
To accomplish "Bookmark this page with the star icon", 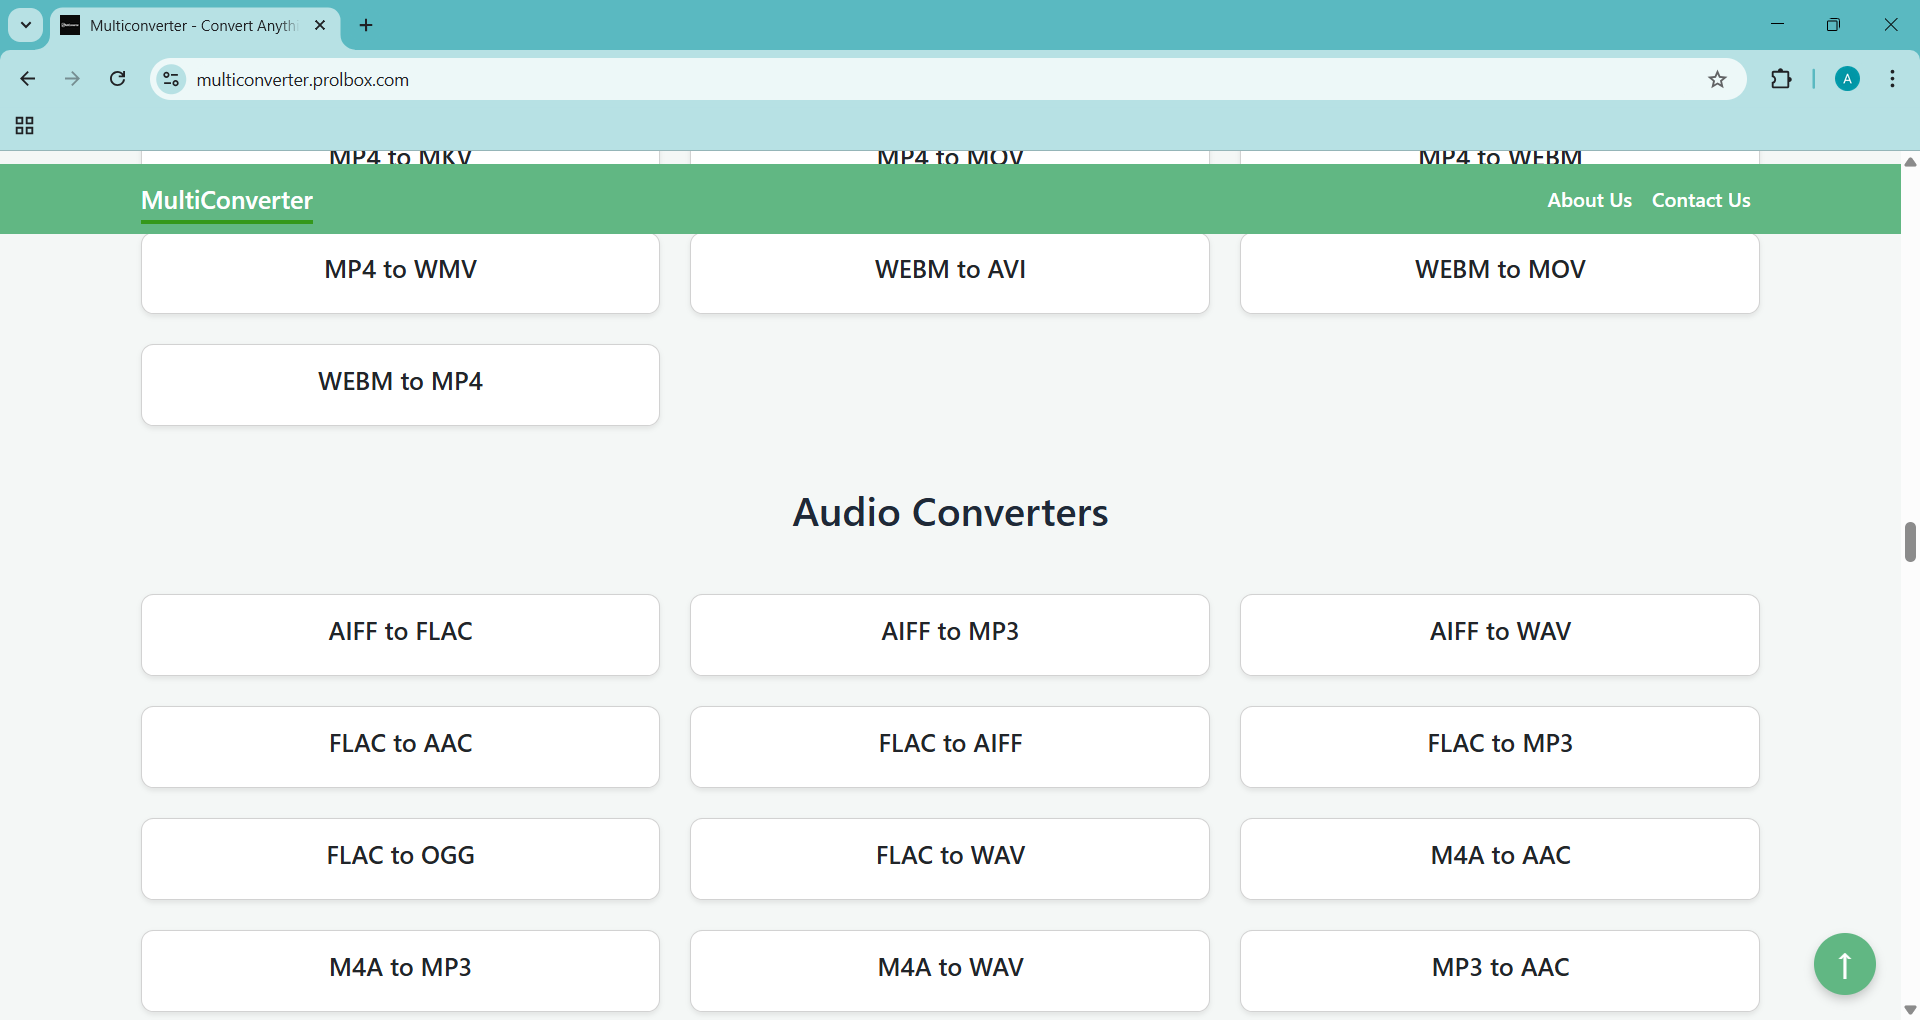I will pos(1717,80).
